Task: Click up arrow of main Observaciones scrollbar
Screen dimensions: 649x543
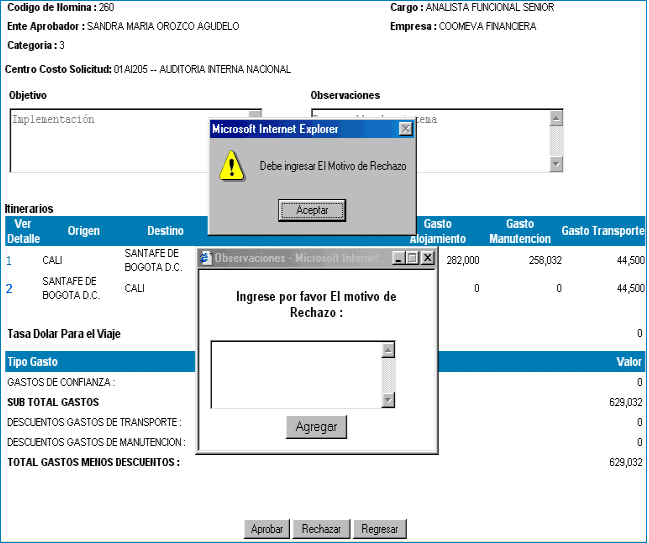Action: (556, 117)
